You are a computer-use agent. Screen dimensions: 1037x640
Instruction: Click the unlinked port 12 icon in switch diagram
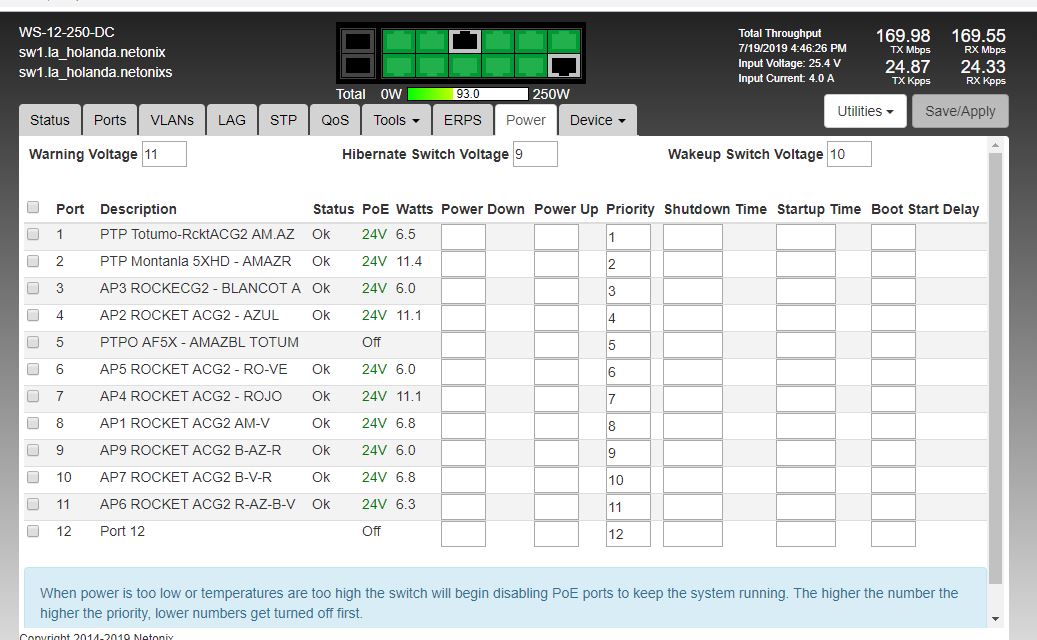[564, 66]
